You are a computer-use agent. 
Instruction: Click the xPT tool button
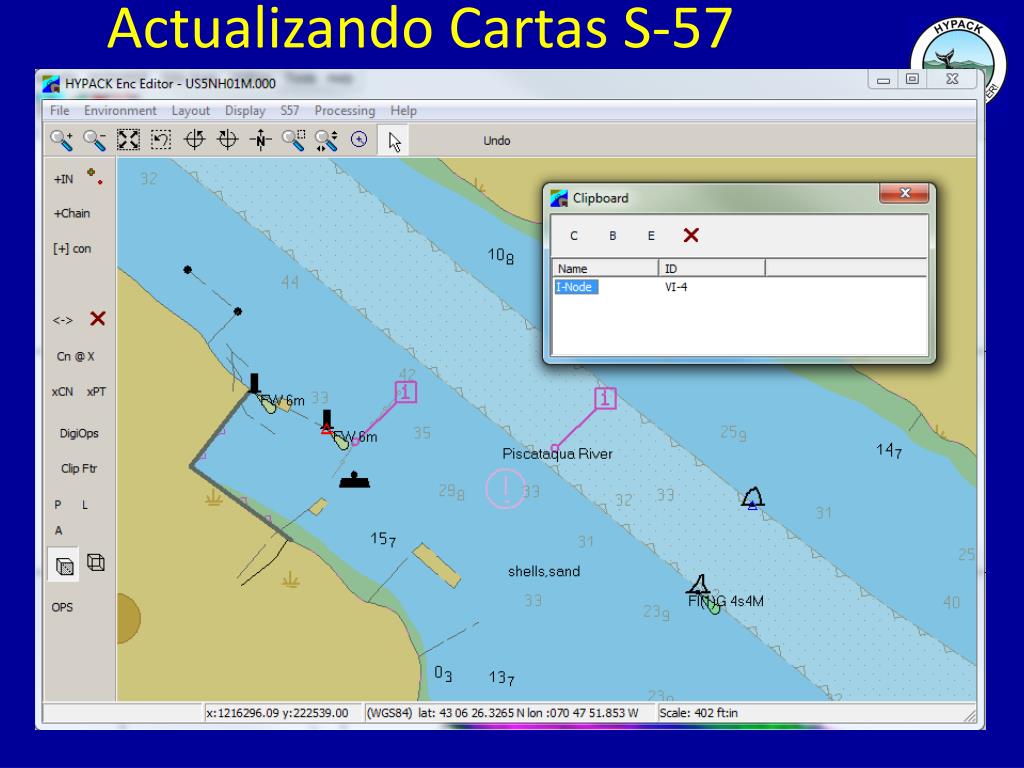point(96,392)
